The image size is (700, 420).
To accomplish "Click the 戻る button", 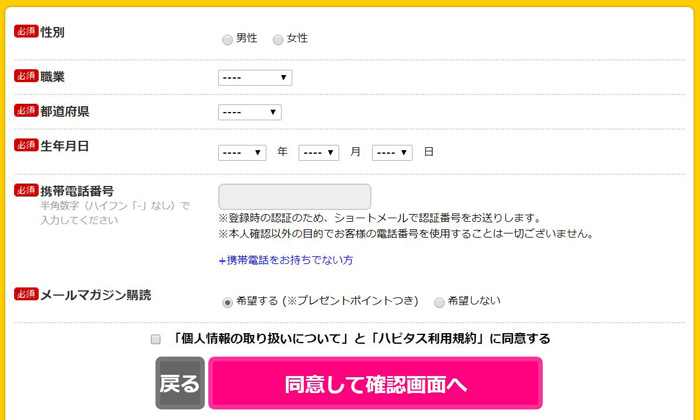I will point(180,383).
